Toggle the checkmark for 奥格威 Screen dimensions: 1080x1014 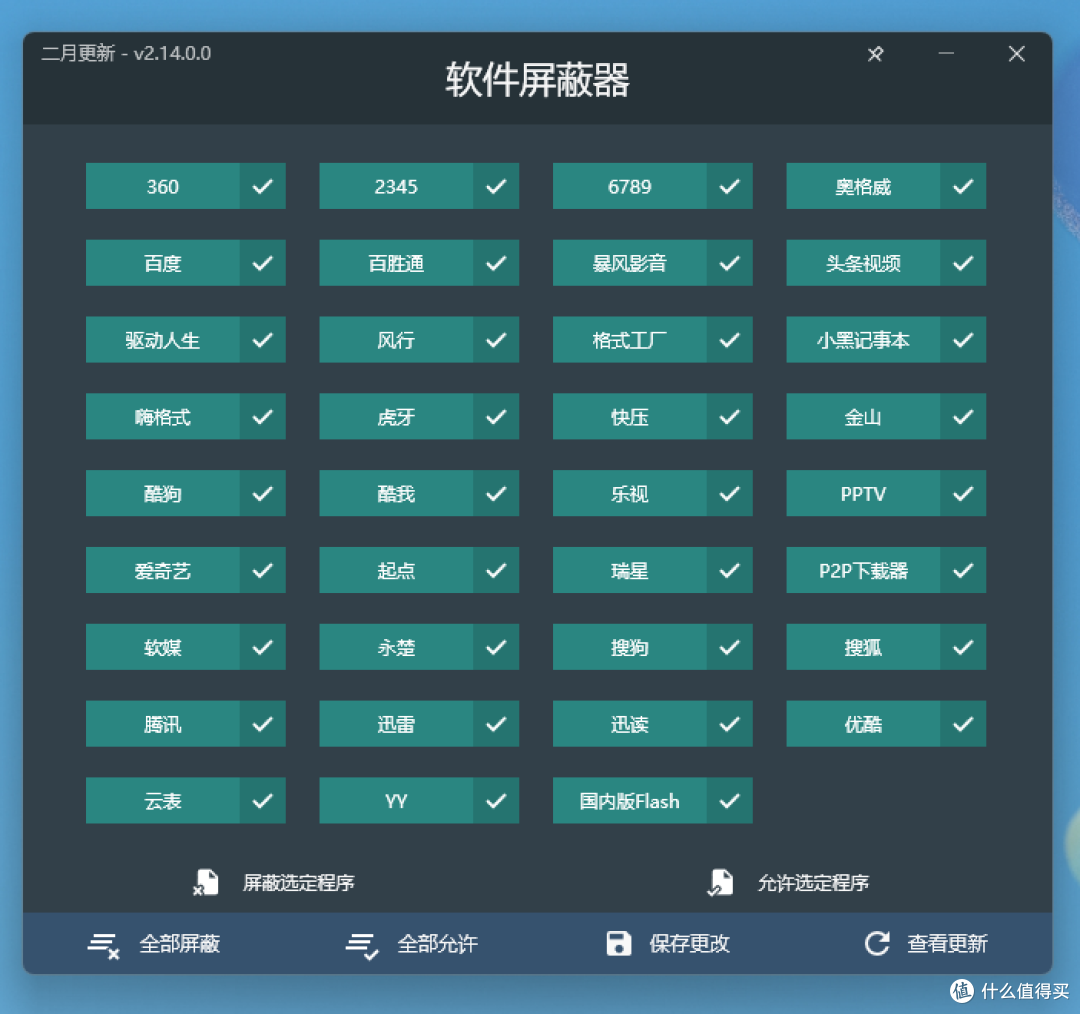[963, 186]
